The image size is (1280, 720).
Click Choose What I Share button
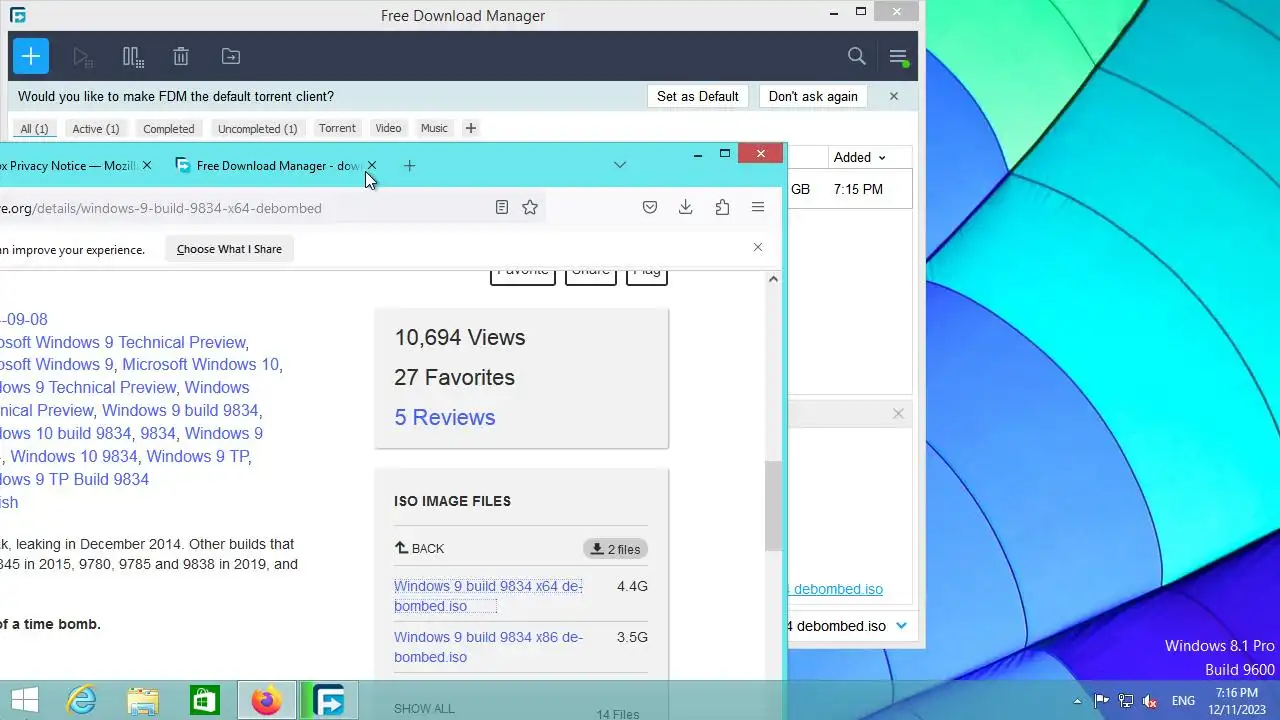click(229, 249)
